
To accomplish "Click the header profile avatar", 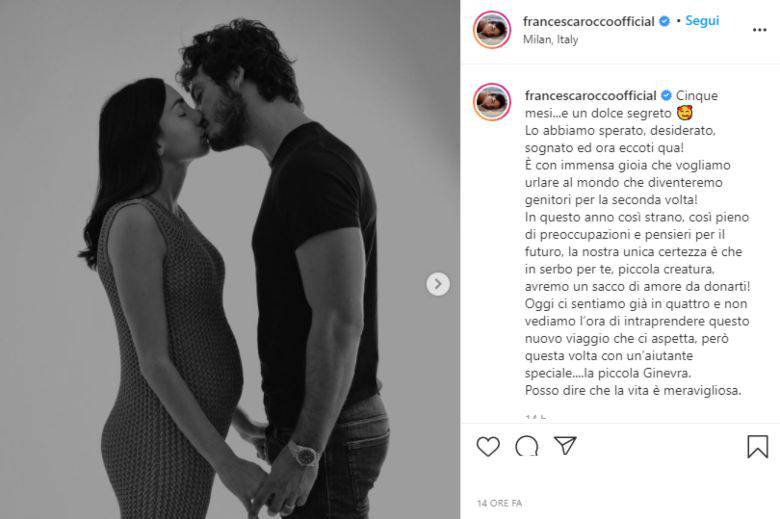I will point(492,30).
